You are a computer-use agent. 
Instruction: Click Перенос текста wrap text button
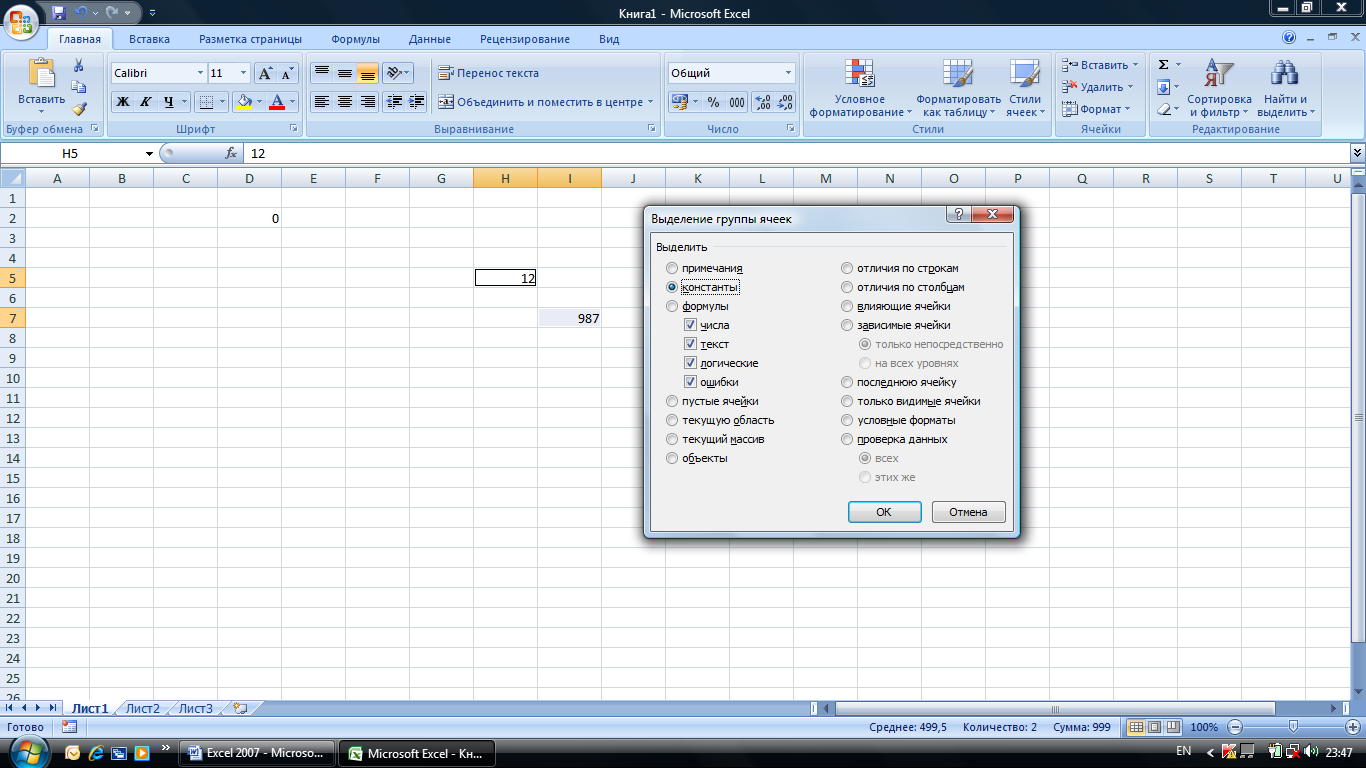click(x=489, y=73)
